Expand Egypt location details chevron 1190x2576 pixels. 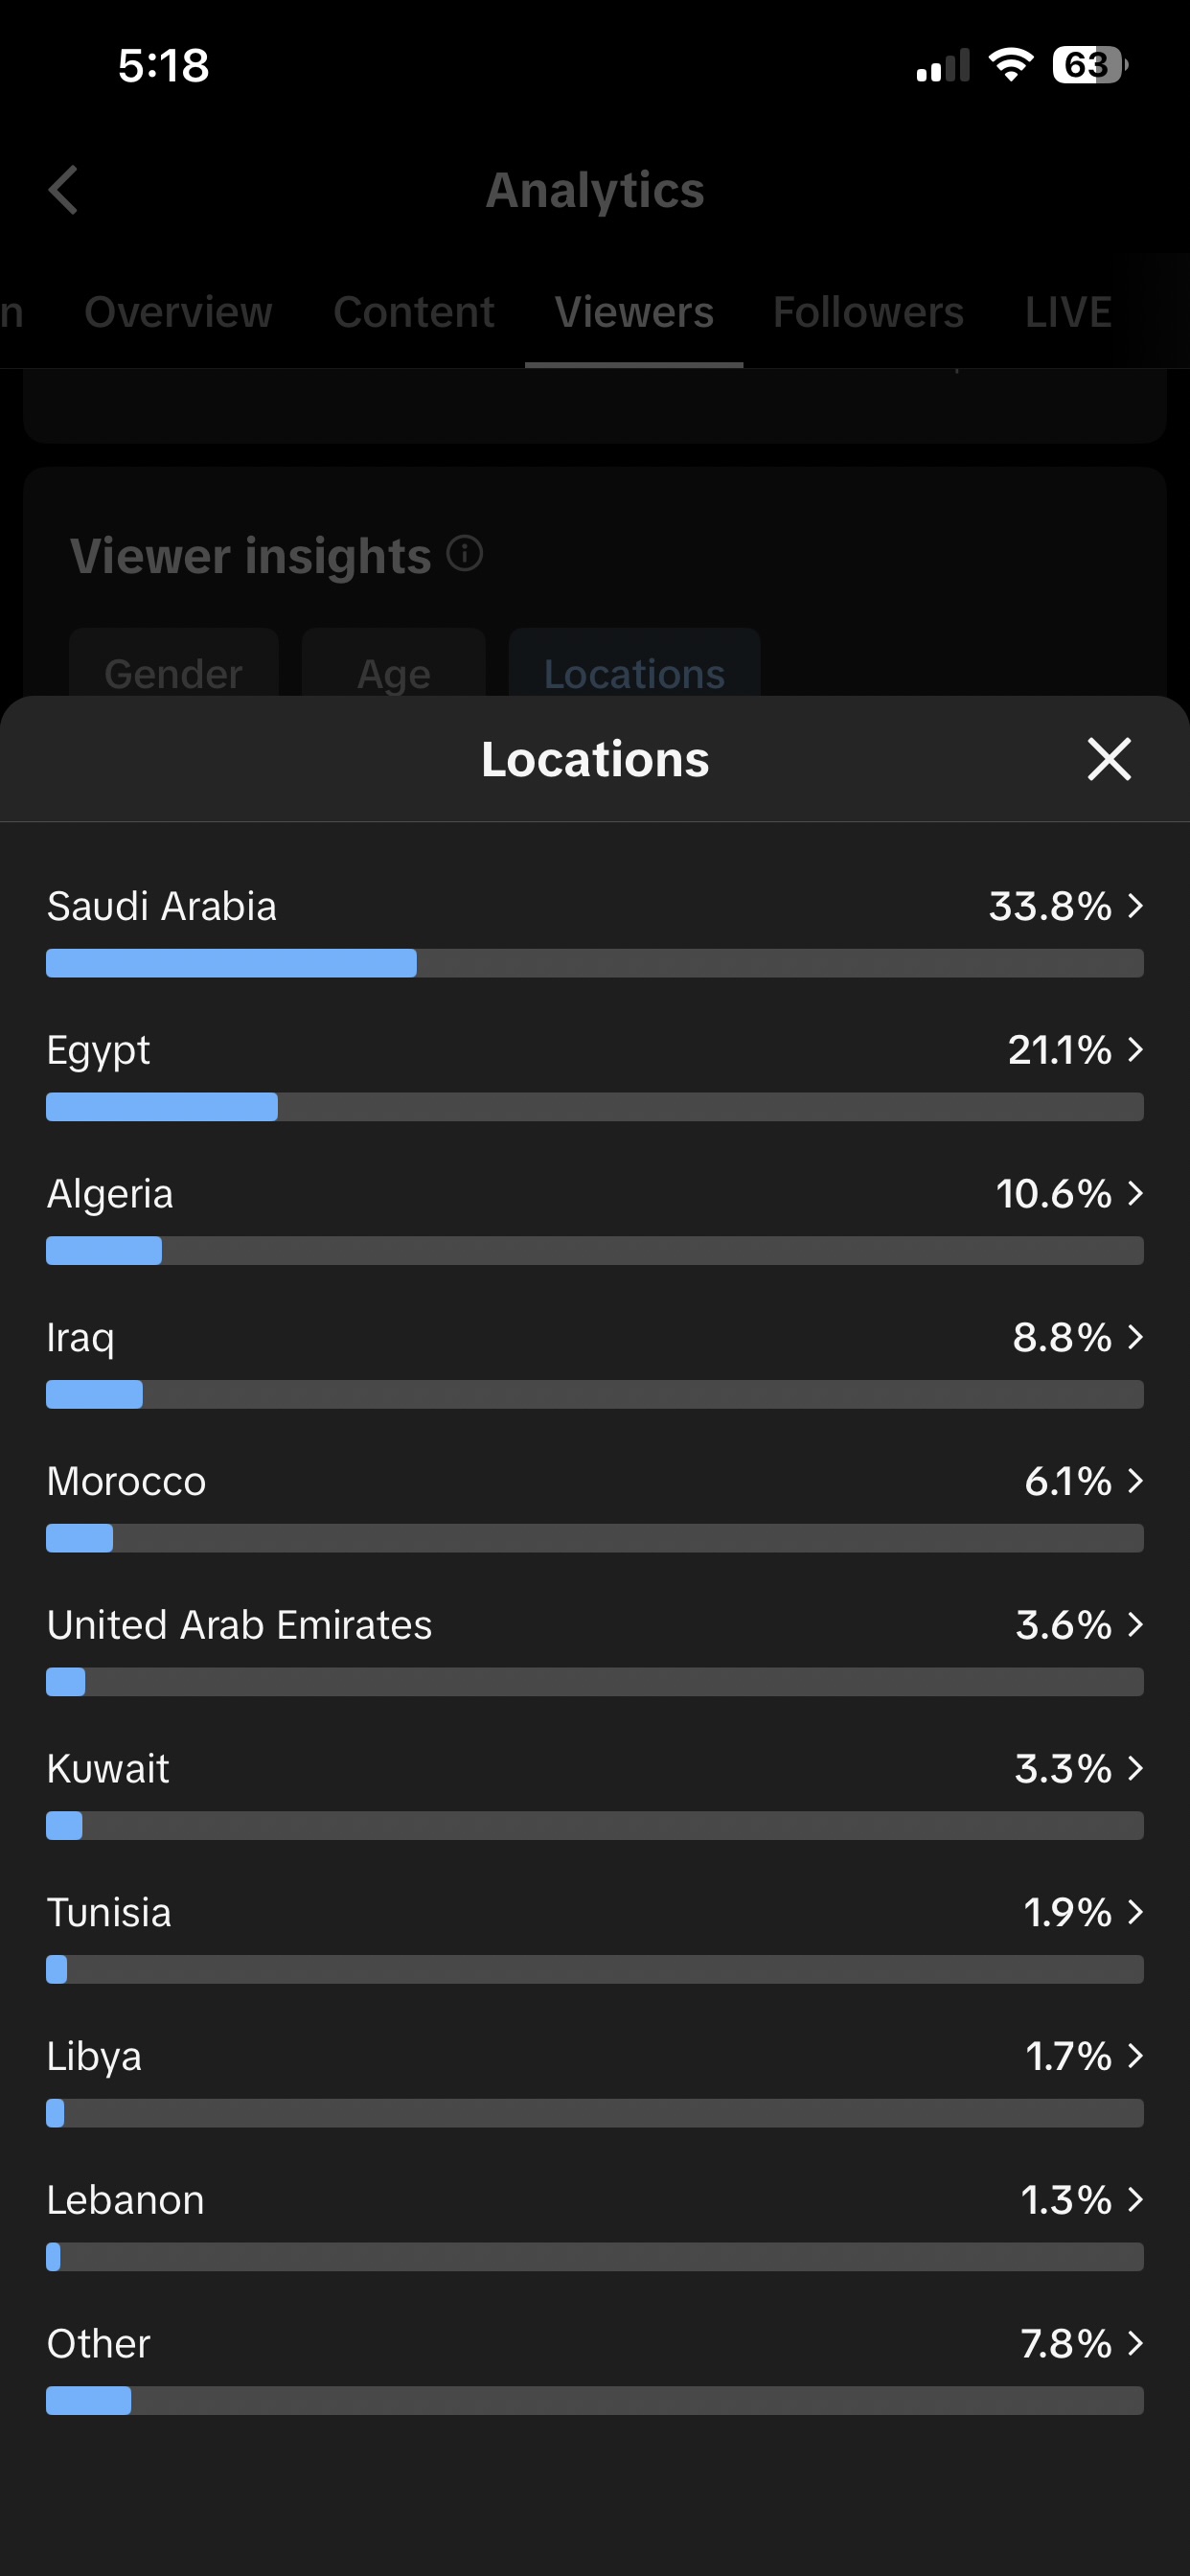click(1135, 1050)
